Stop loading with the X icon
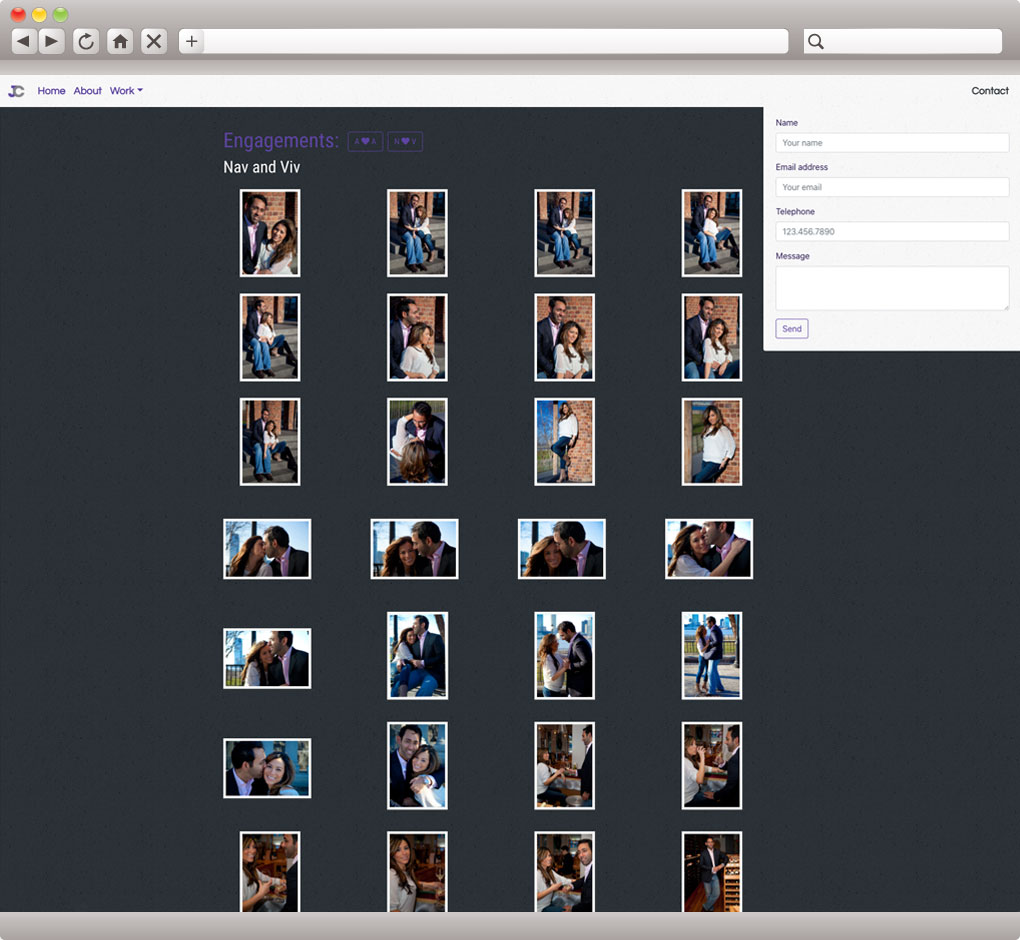The height and width of the screenshot is (940, 1020). pyautogui.click(x=154, y=41)
